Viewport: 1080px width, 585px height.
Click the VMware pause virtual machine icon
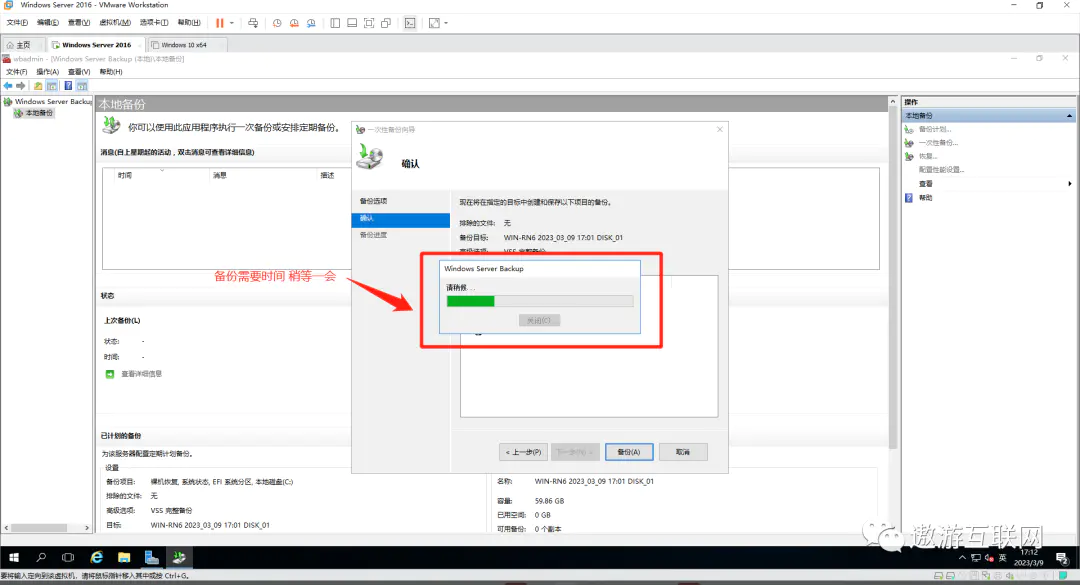coord(220,23)
